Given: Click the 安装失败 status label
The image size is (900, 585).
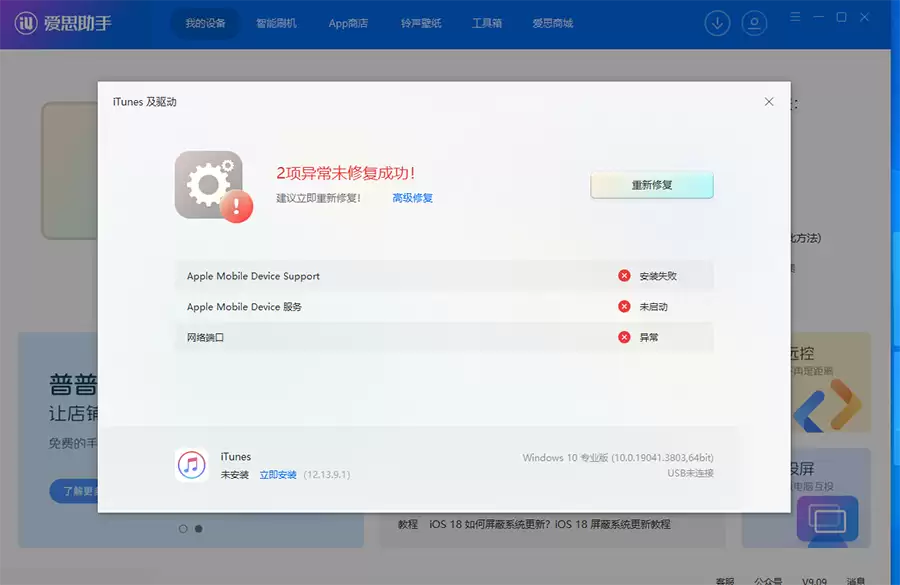Looking at the screenshot, I should tap(658, 276).
